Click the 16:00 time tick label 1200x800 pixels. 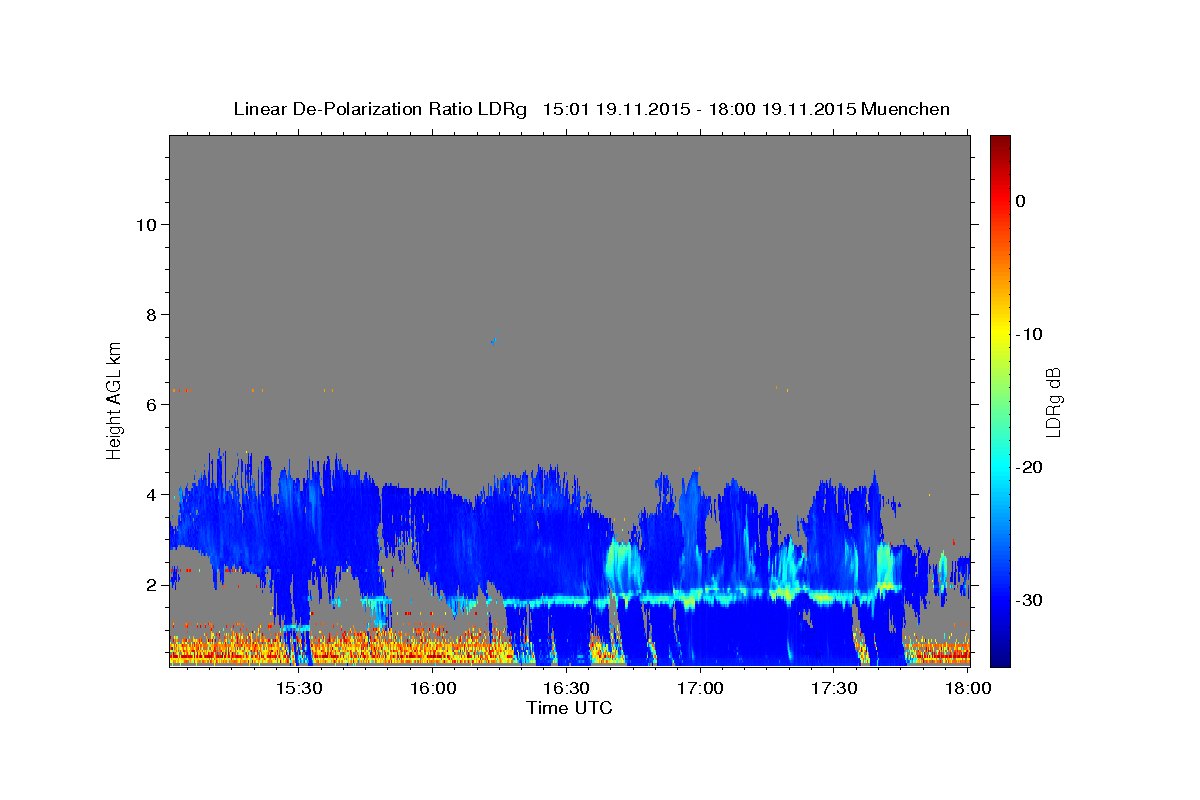tap(432, 689)
